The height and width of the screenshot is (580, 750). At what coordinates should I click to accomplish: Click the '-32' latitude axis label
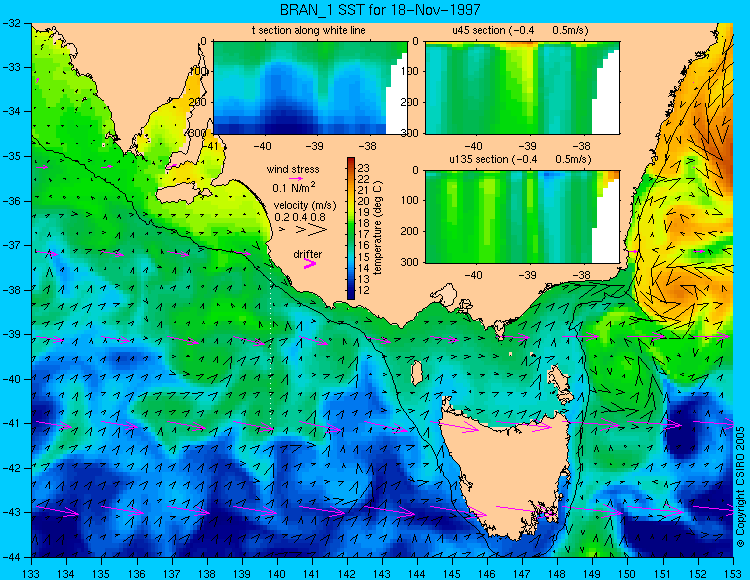13,22
